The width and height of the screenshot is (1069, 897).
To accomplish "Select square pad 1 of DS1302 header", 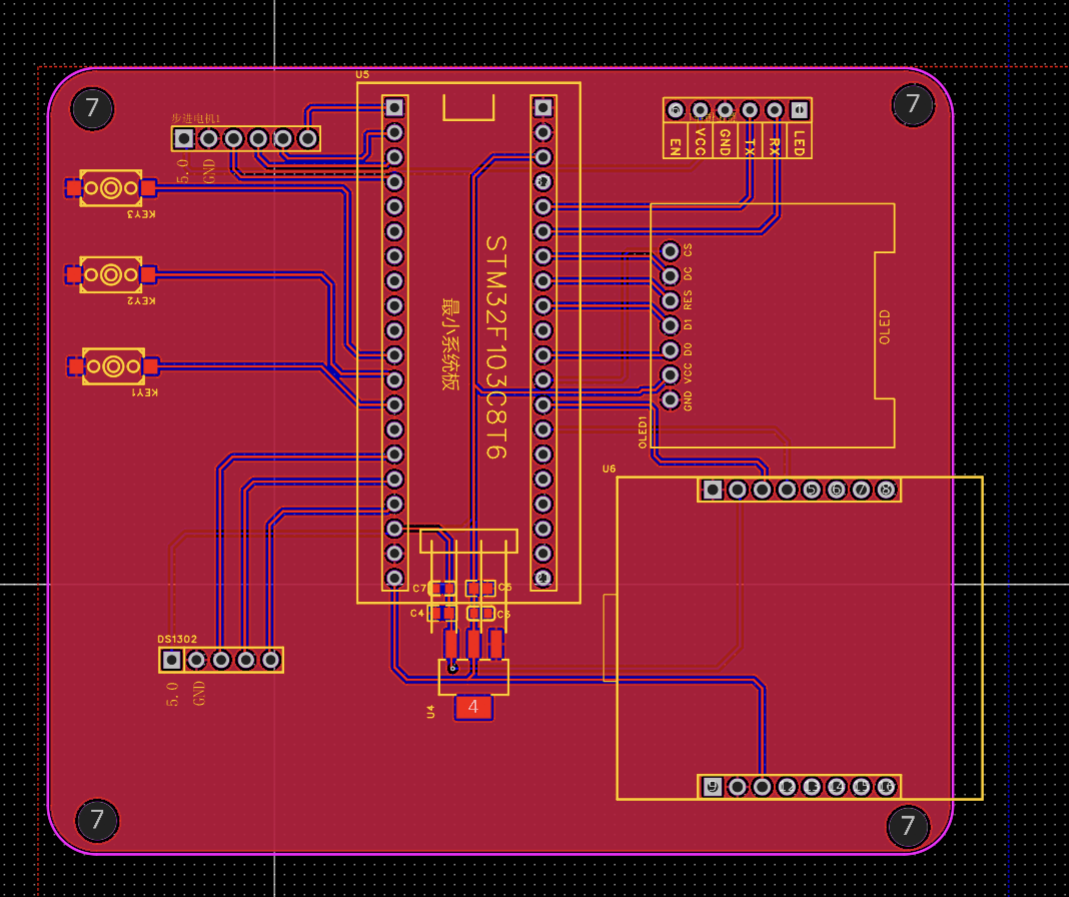I will click(x=172, y=660).
